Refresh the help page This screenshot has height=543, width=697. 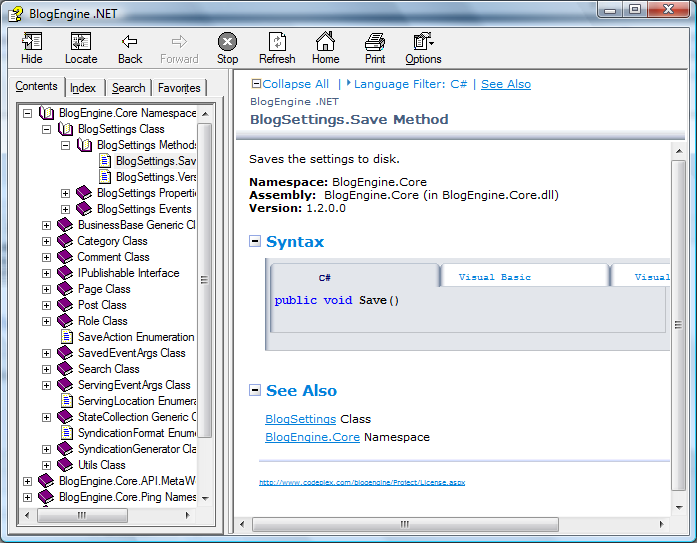(x=277, y=42)
